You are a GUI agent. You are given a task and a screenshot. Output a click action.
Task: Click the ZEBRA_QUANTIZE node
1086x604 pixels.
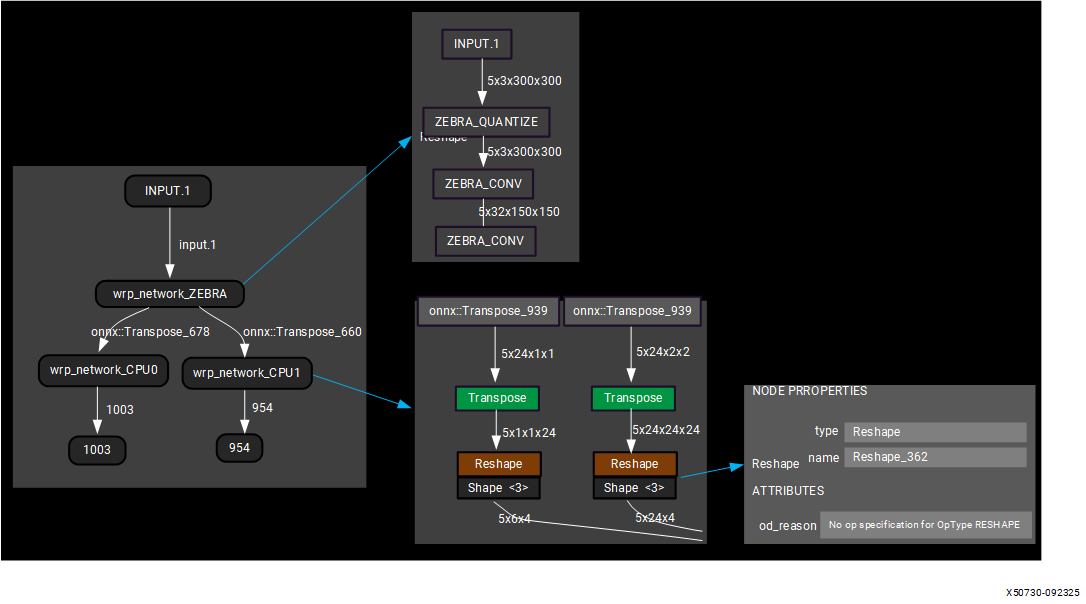coord(486,121)
